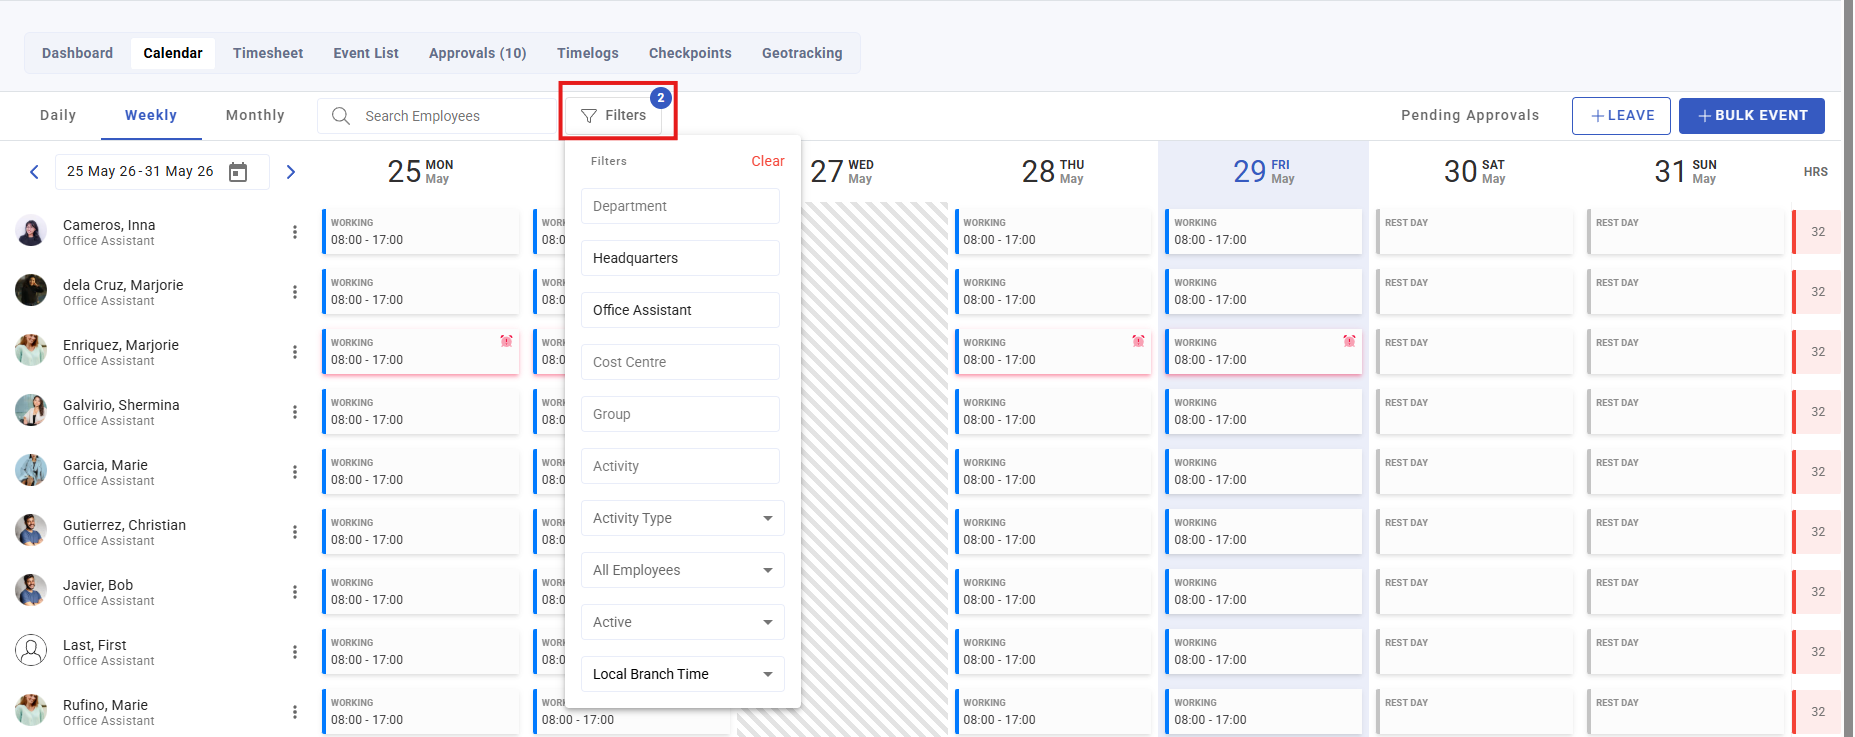Click 29 FRI May column header
The image size is (1855, 737).
coord(1263,171)
